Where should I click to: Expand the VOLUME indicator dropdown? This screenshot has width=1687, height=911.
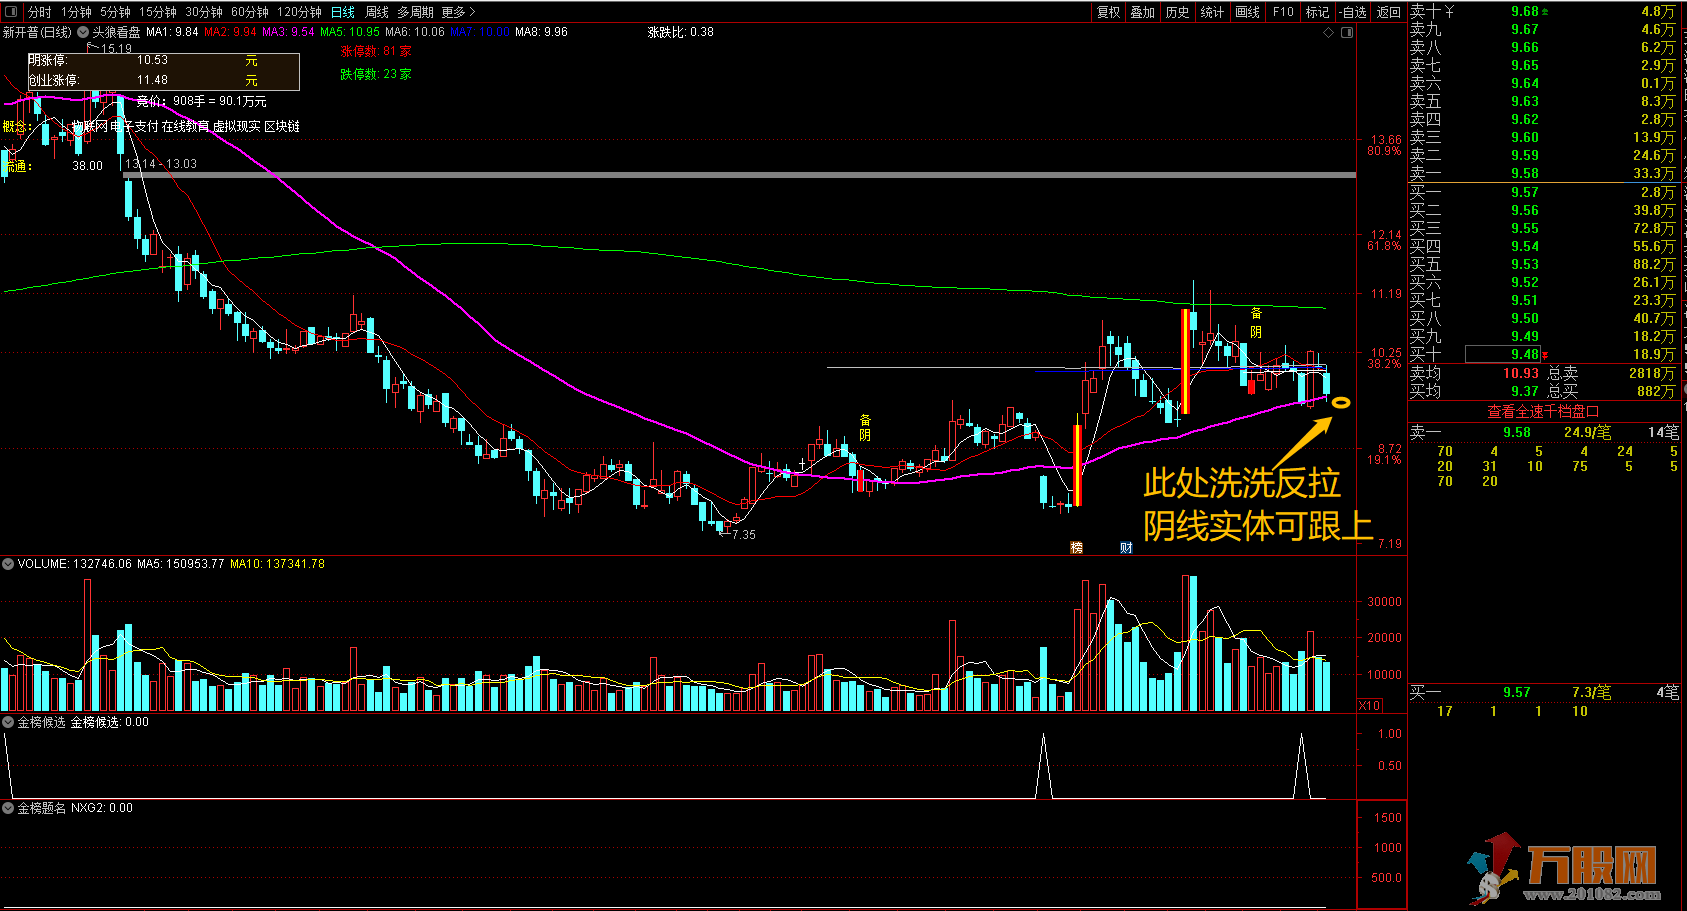click(x=8, y=564)
